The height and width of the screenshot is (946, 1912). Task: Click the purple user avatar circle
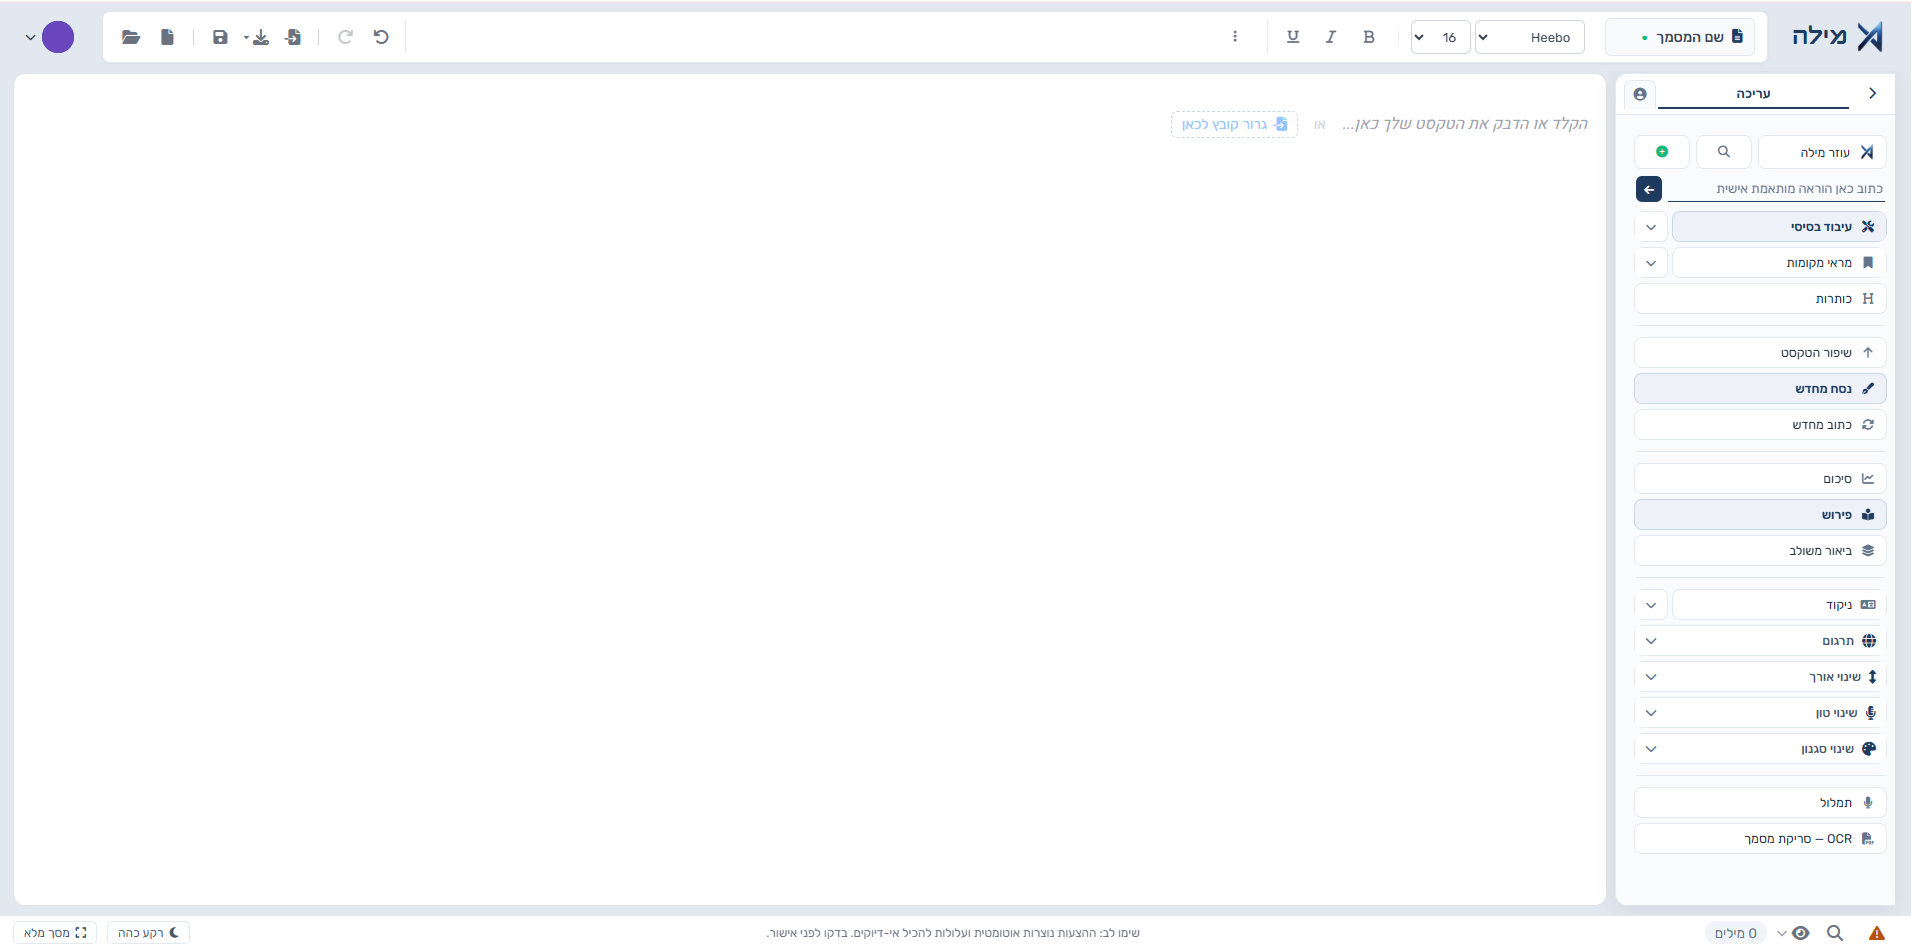[58, 37]
